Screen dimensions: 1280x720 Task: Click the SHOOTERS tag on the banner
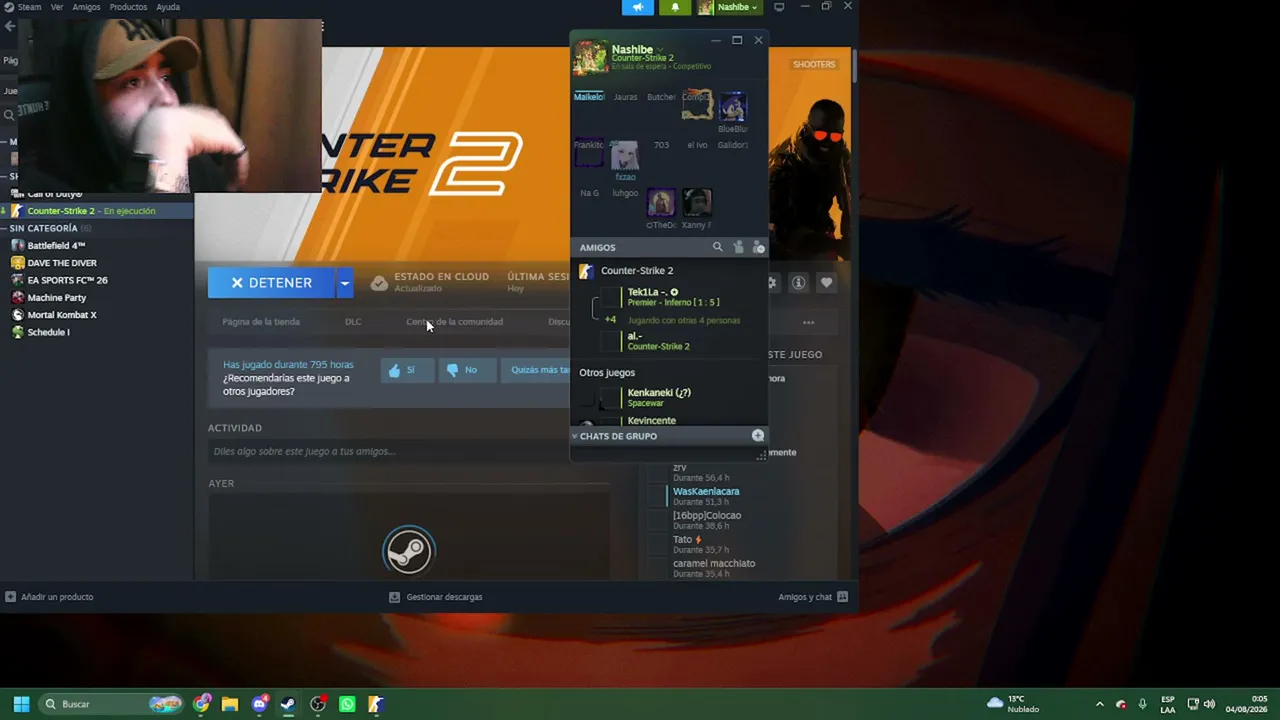(814, 64)
